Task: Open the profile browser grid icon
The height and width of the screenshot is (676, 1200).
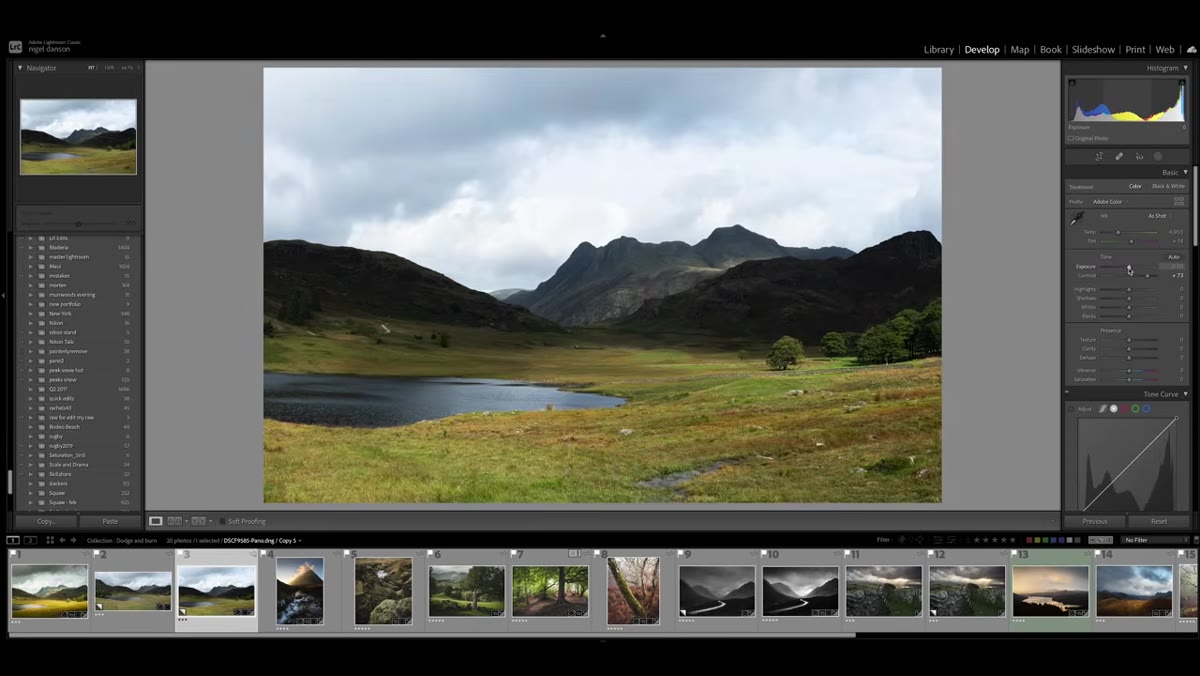Action: pyautogui.click(x=1179, y=201)
